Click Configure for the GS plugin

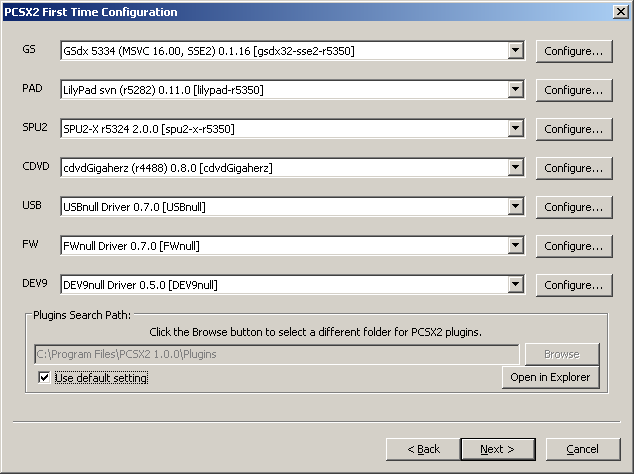[574, 51]
